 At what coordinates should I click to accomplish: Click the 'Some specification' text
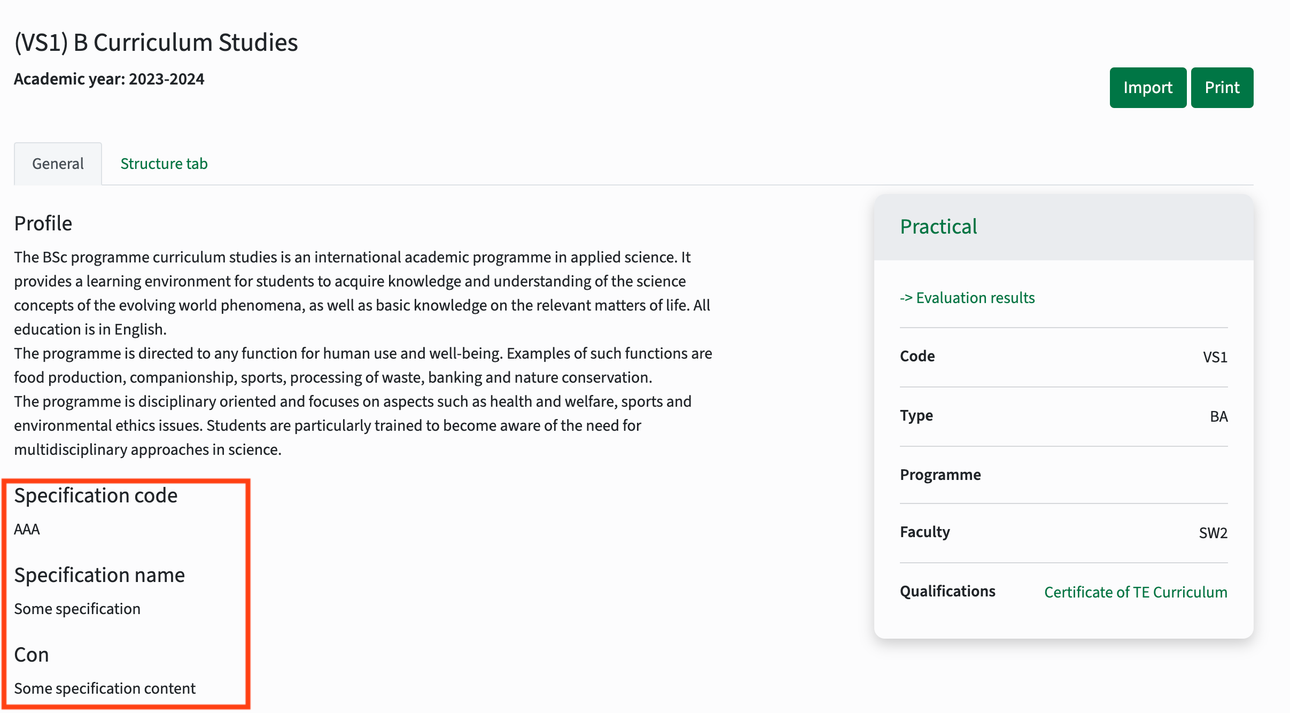(x=77, y=609)
